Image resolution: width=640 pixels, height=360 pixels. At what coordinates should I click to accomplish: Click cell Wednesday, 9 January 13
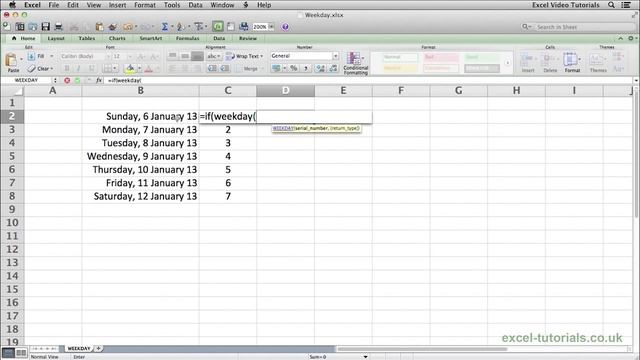coord(140,156)
